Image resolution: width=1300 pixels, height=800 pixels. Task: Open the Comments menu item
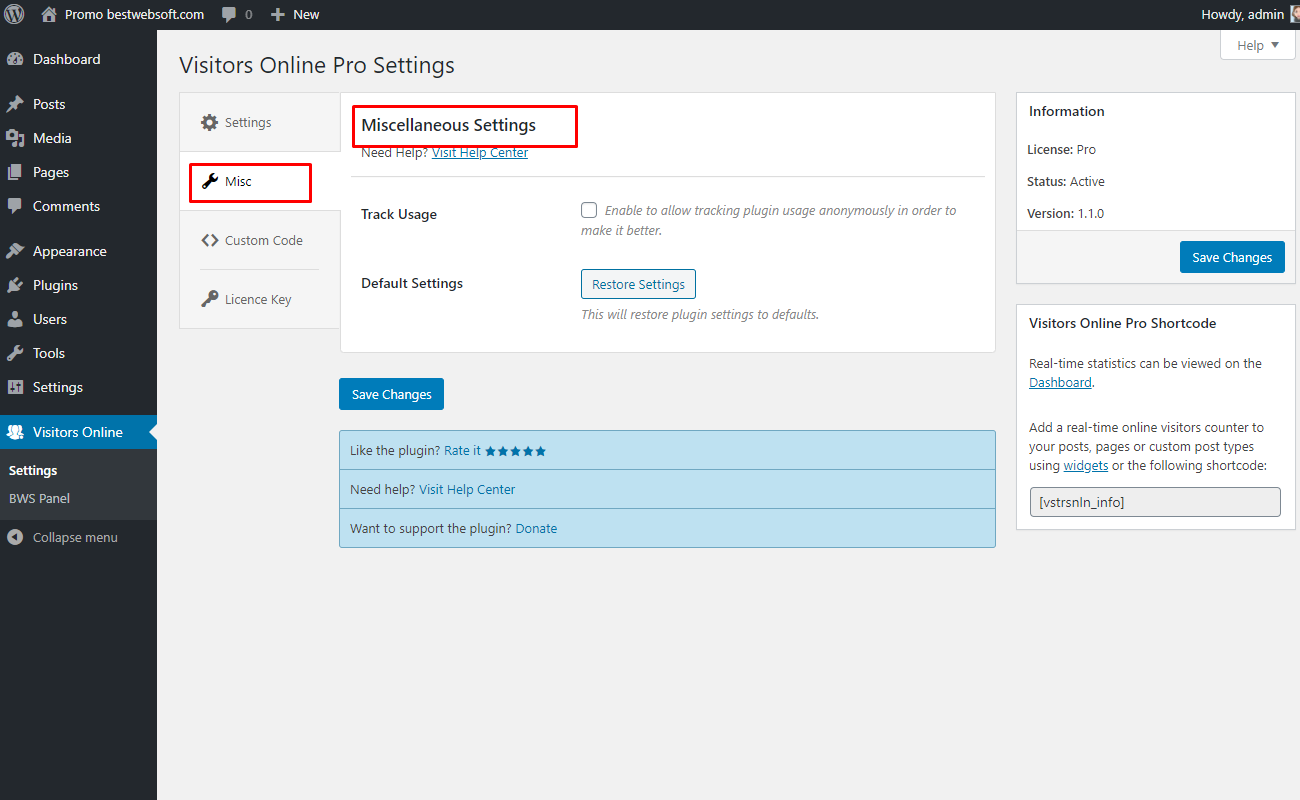tap(78, 206)
